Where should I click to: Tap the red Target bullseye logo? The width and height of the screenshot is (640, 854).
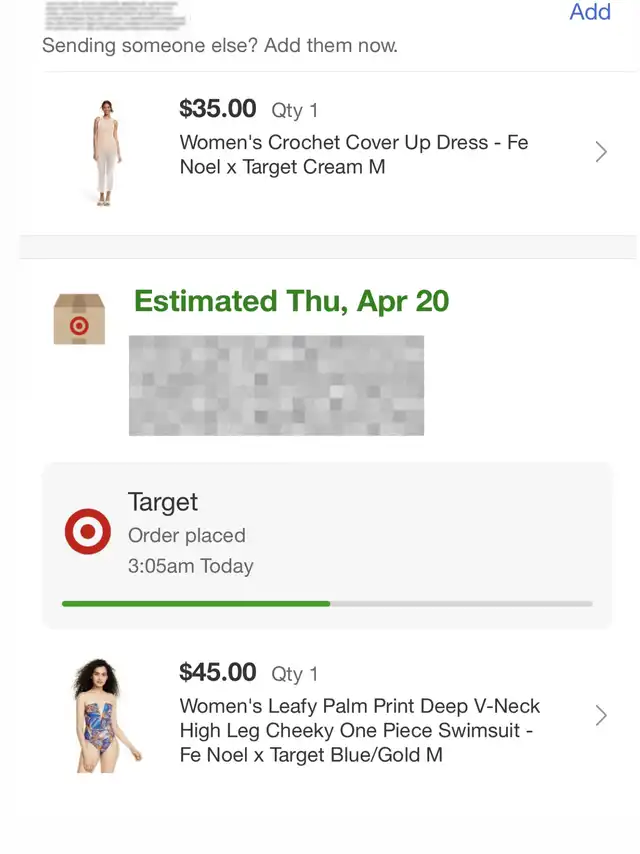(x=88, y=532)
